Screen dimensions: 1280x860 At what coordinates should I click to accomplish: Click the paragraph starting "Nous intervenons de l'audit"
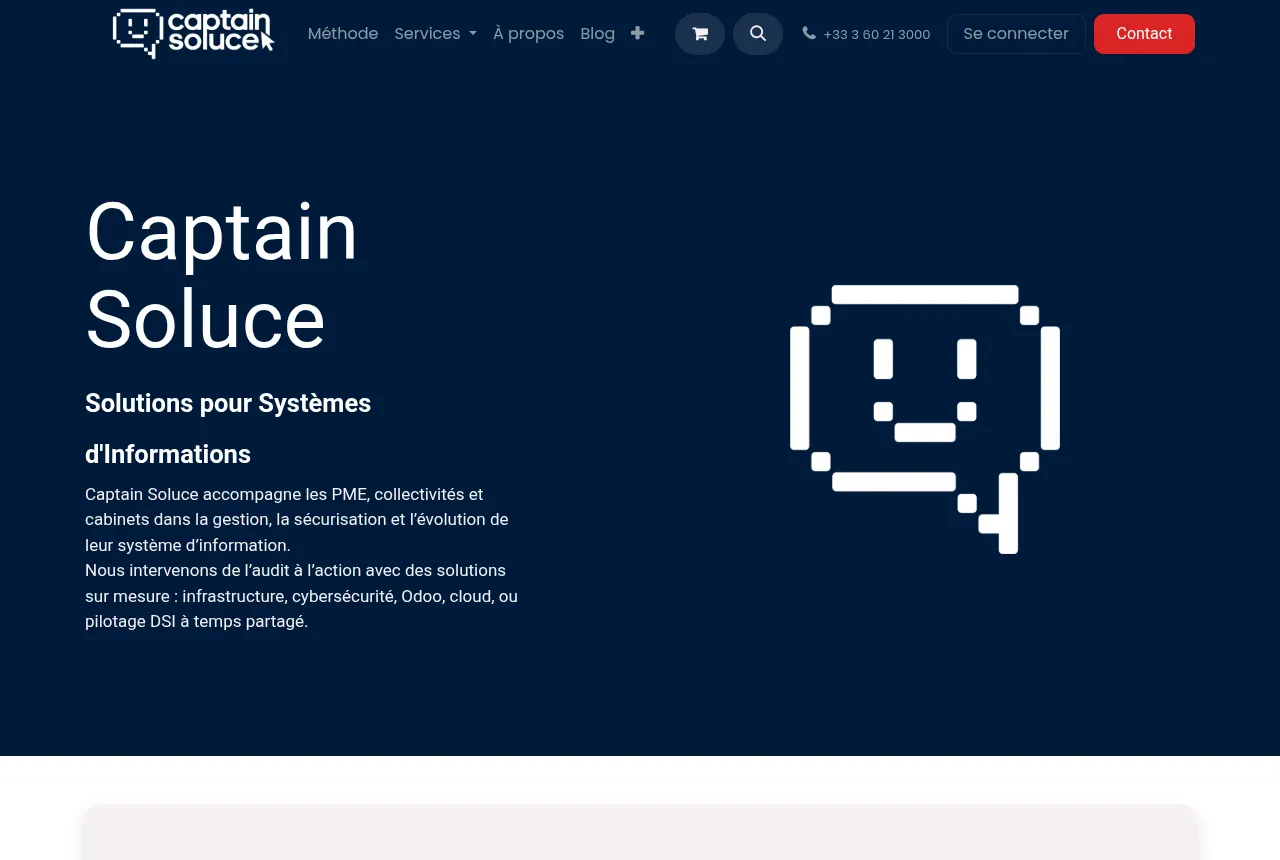point(301,596)
